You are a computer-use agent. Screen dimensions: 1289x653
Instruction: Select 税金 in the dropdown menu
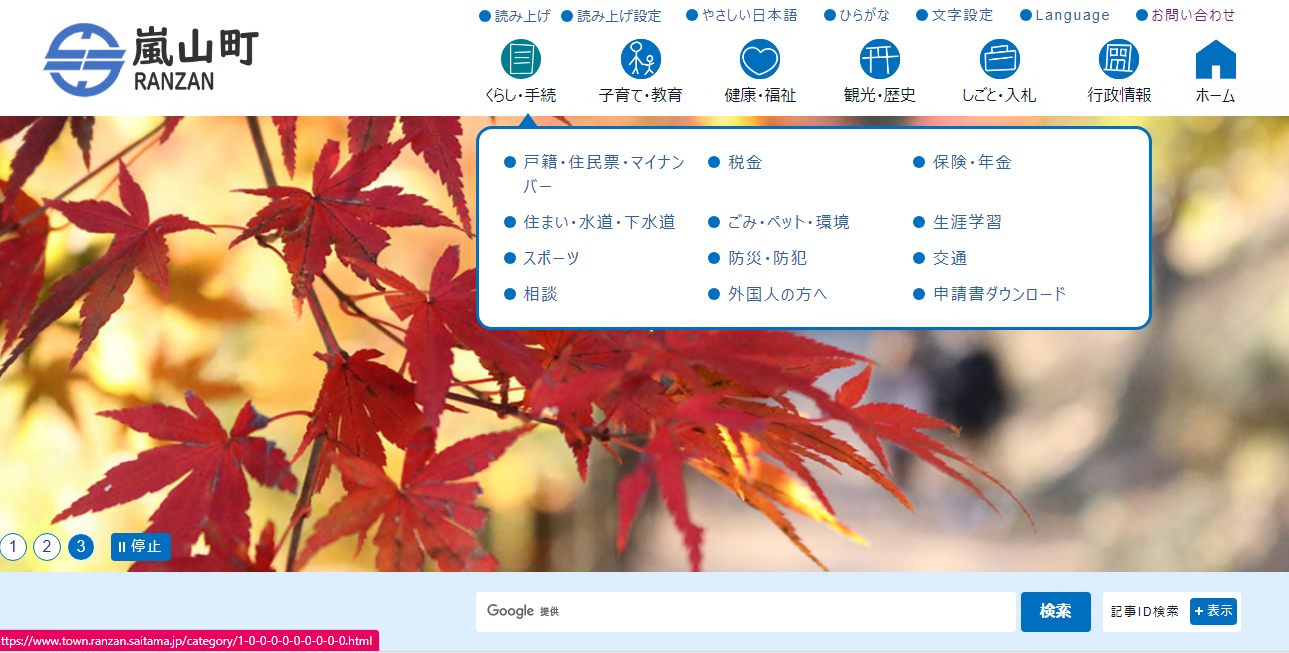(745, 162)
